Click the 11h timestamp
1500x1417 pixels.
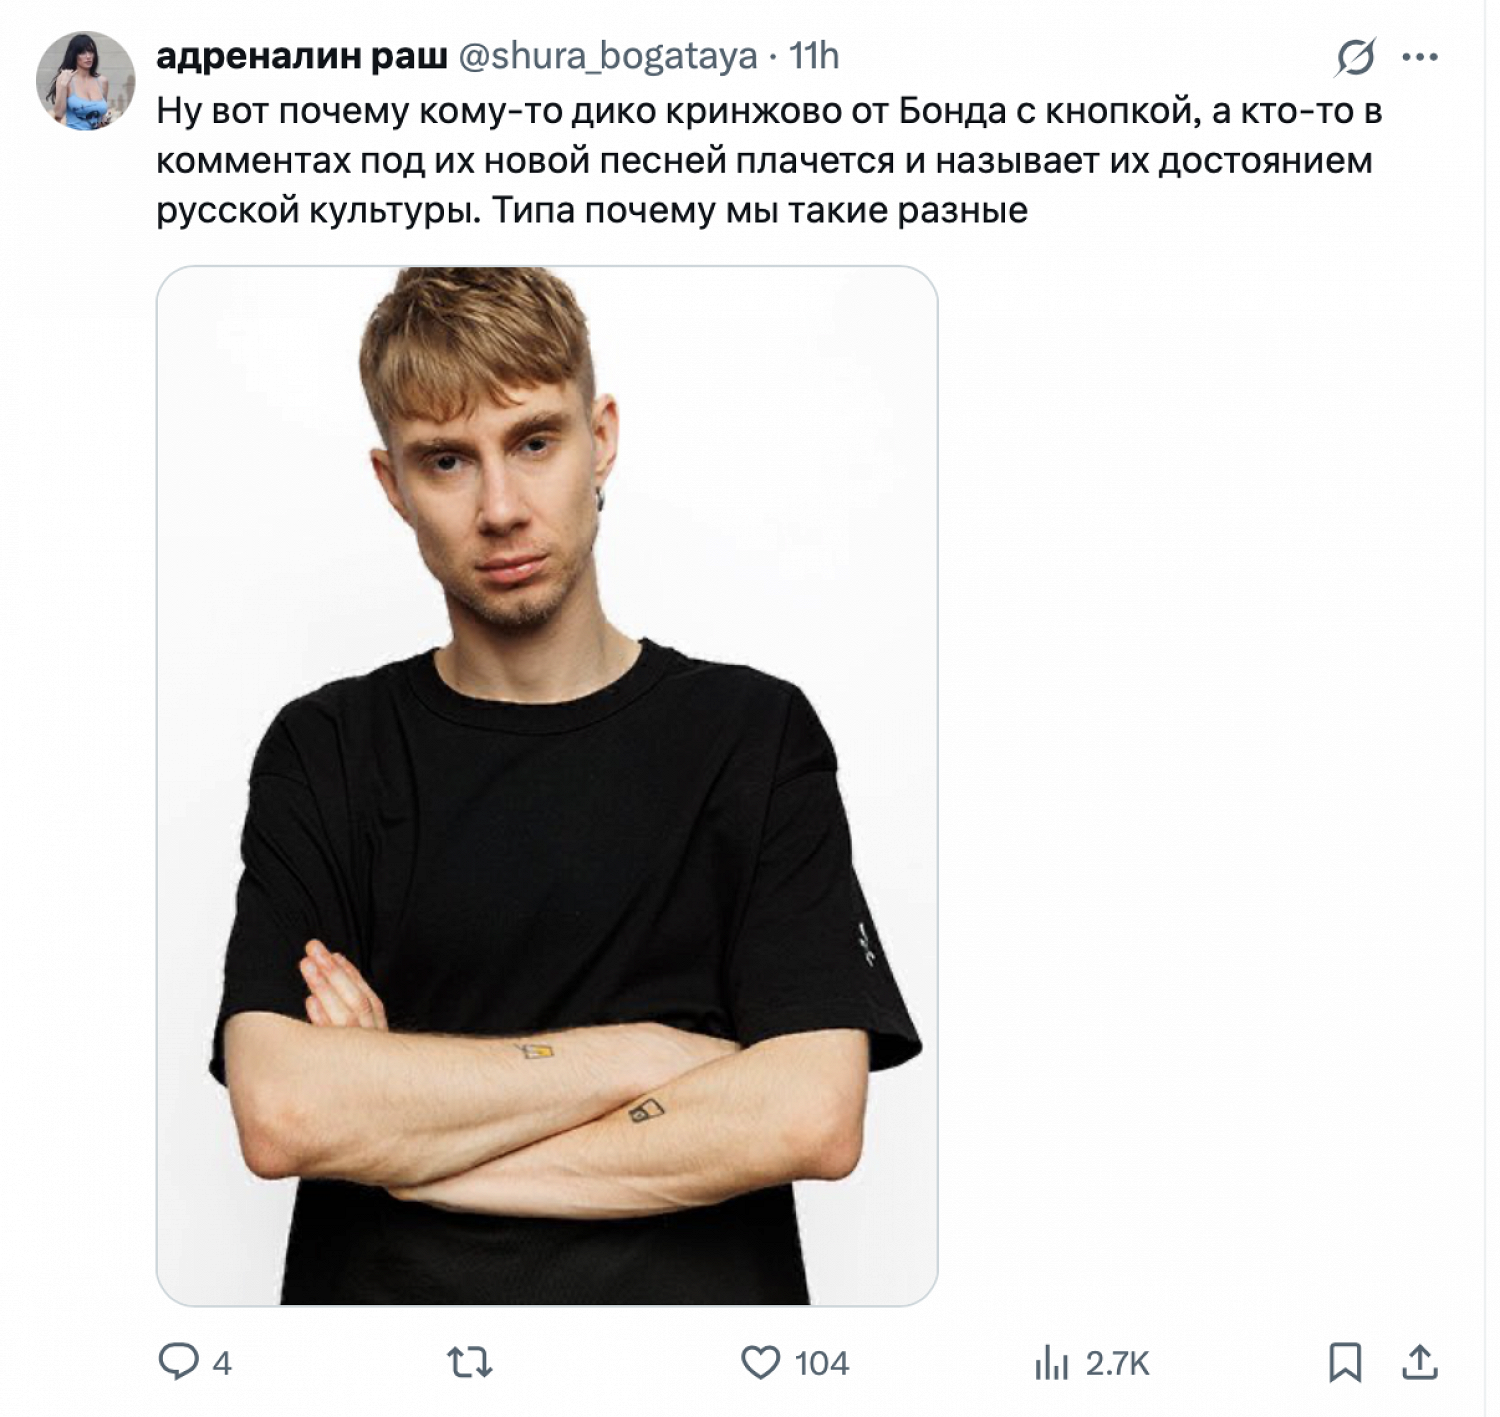[814, 57]
